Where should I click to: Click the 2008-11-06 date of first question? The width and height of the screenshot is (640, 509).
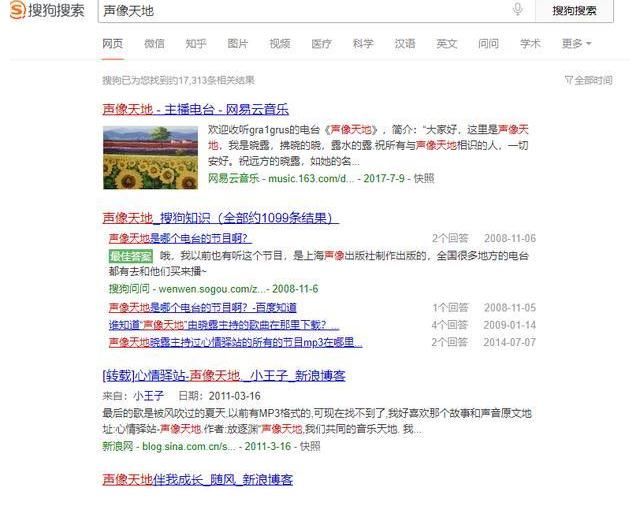click(x=510, y=238)
